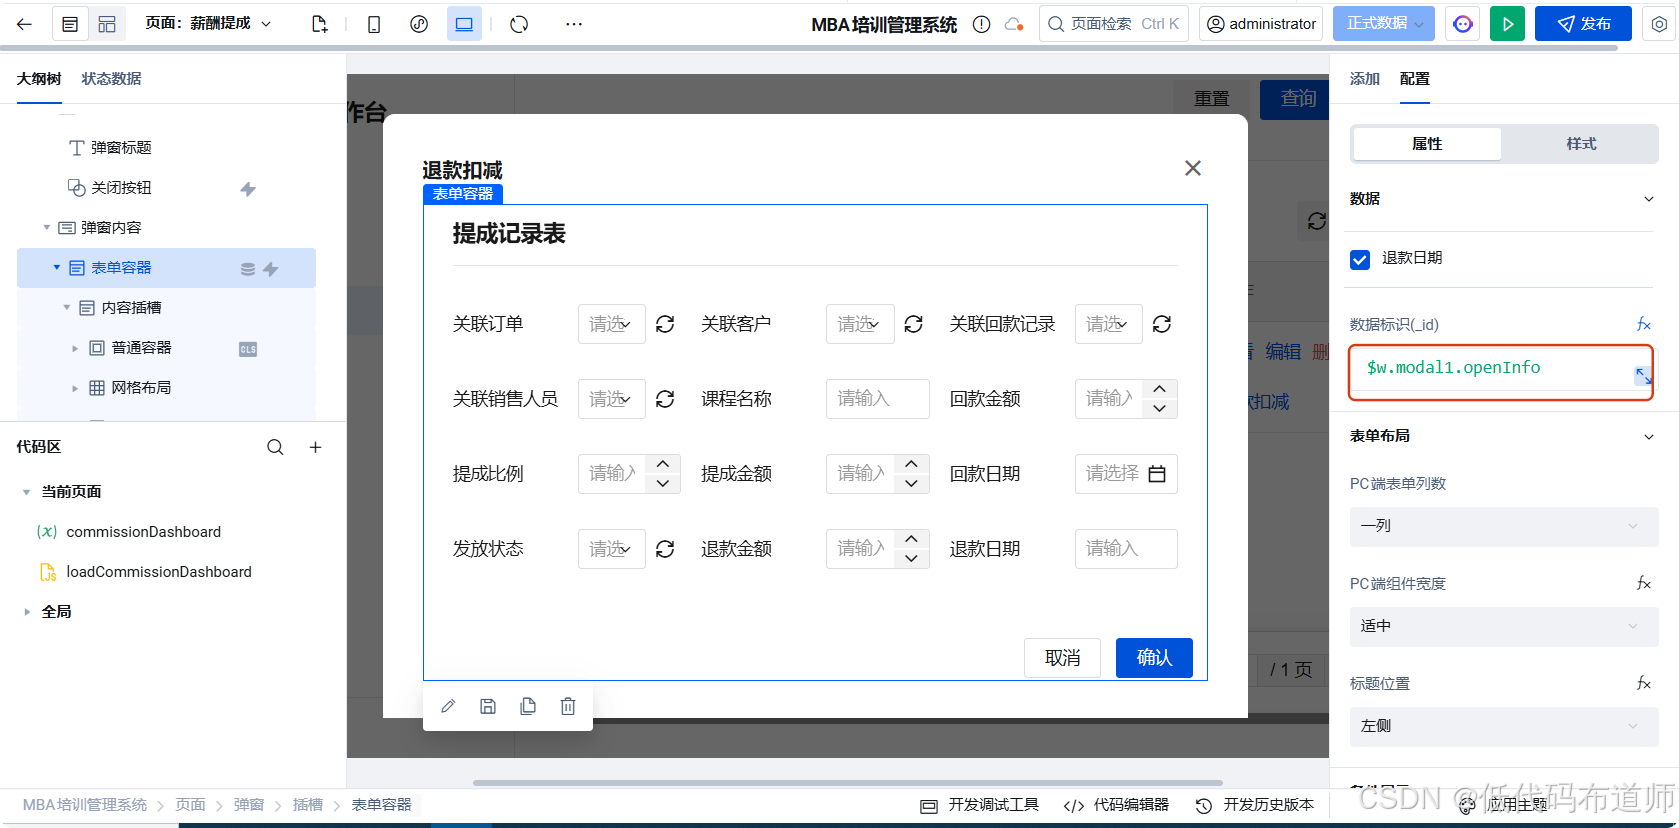Click the info icon beside MBA培训管理系统
The width and height of the screenshot is (1679, 828).
coord(982,24)
